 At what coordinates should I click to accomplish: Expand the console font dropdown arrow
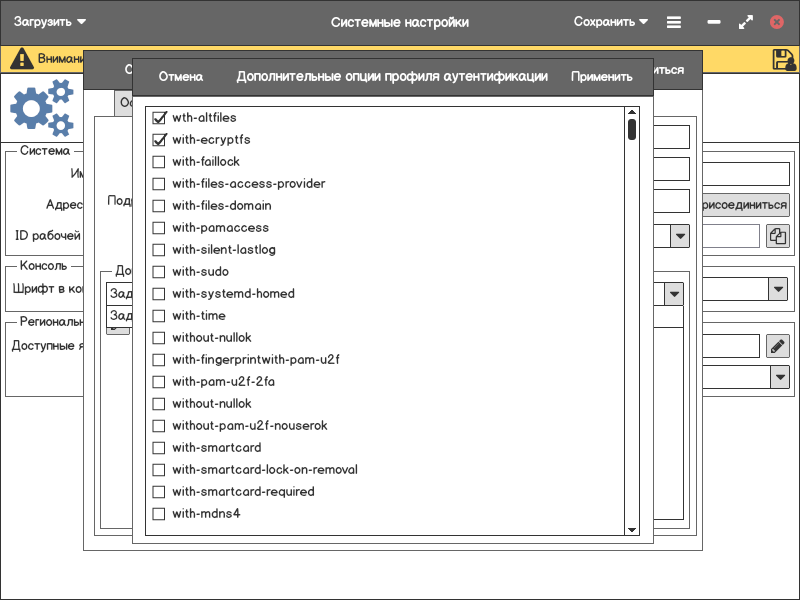778,289
